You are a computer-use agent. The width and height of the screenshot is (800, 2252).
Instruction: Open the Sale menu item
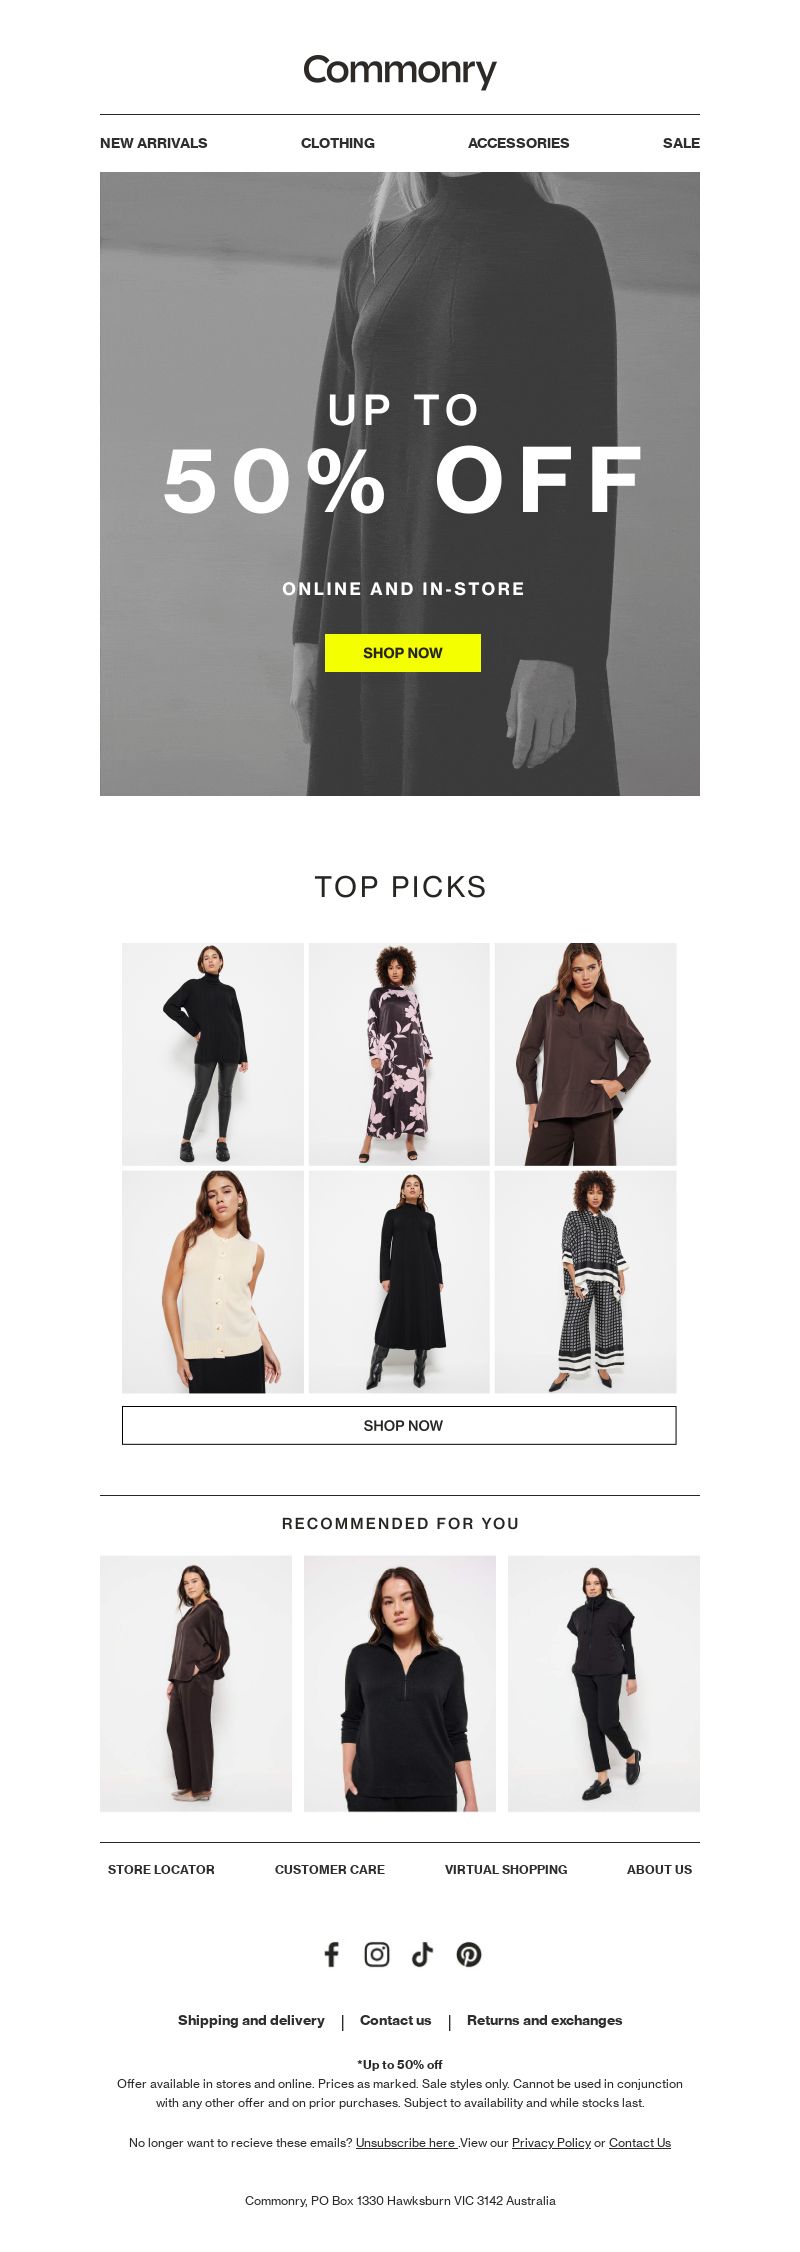tap(681, 143)
